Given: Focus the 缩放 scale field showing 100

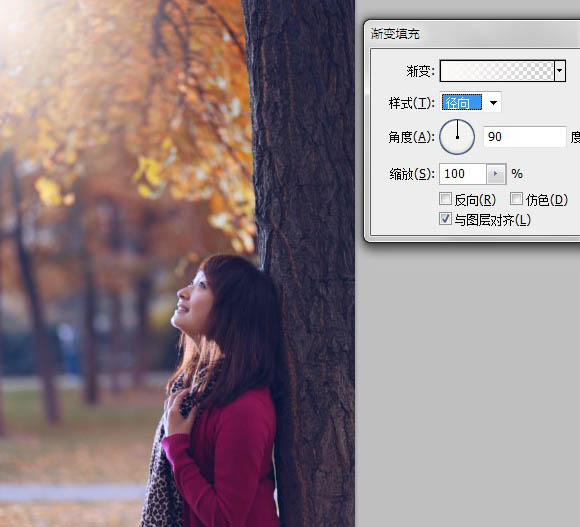Looking at the screenshot, I should [462, 174].
